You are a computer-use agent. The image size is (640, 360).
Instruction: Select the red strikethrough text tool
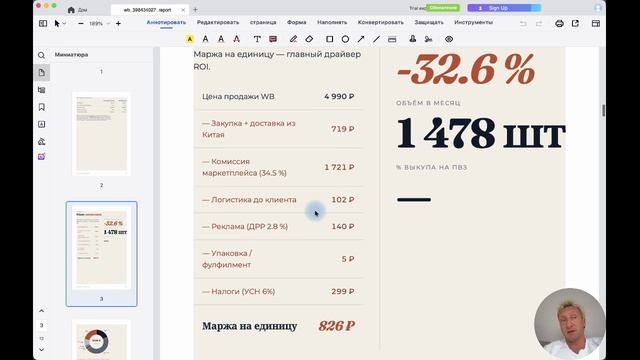[x=236, y=39]
